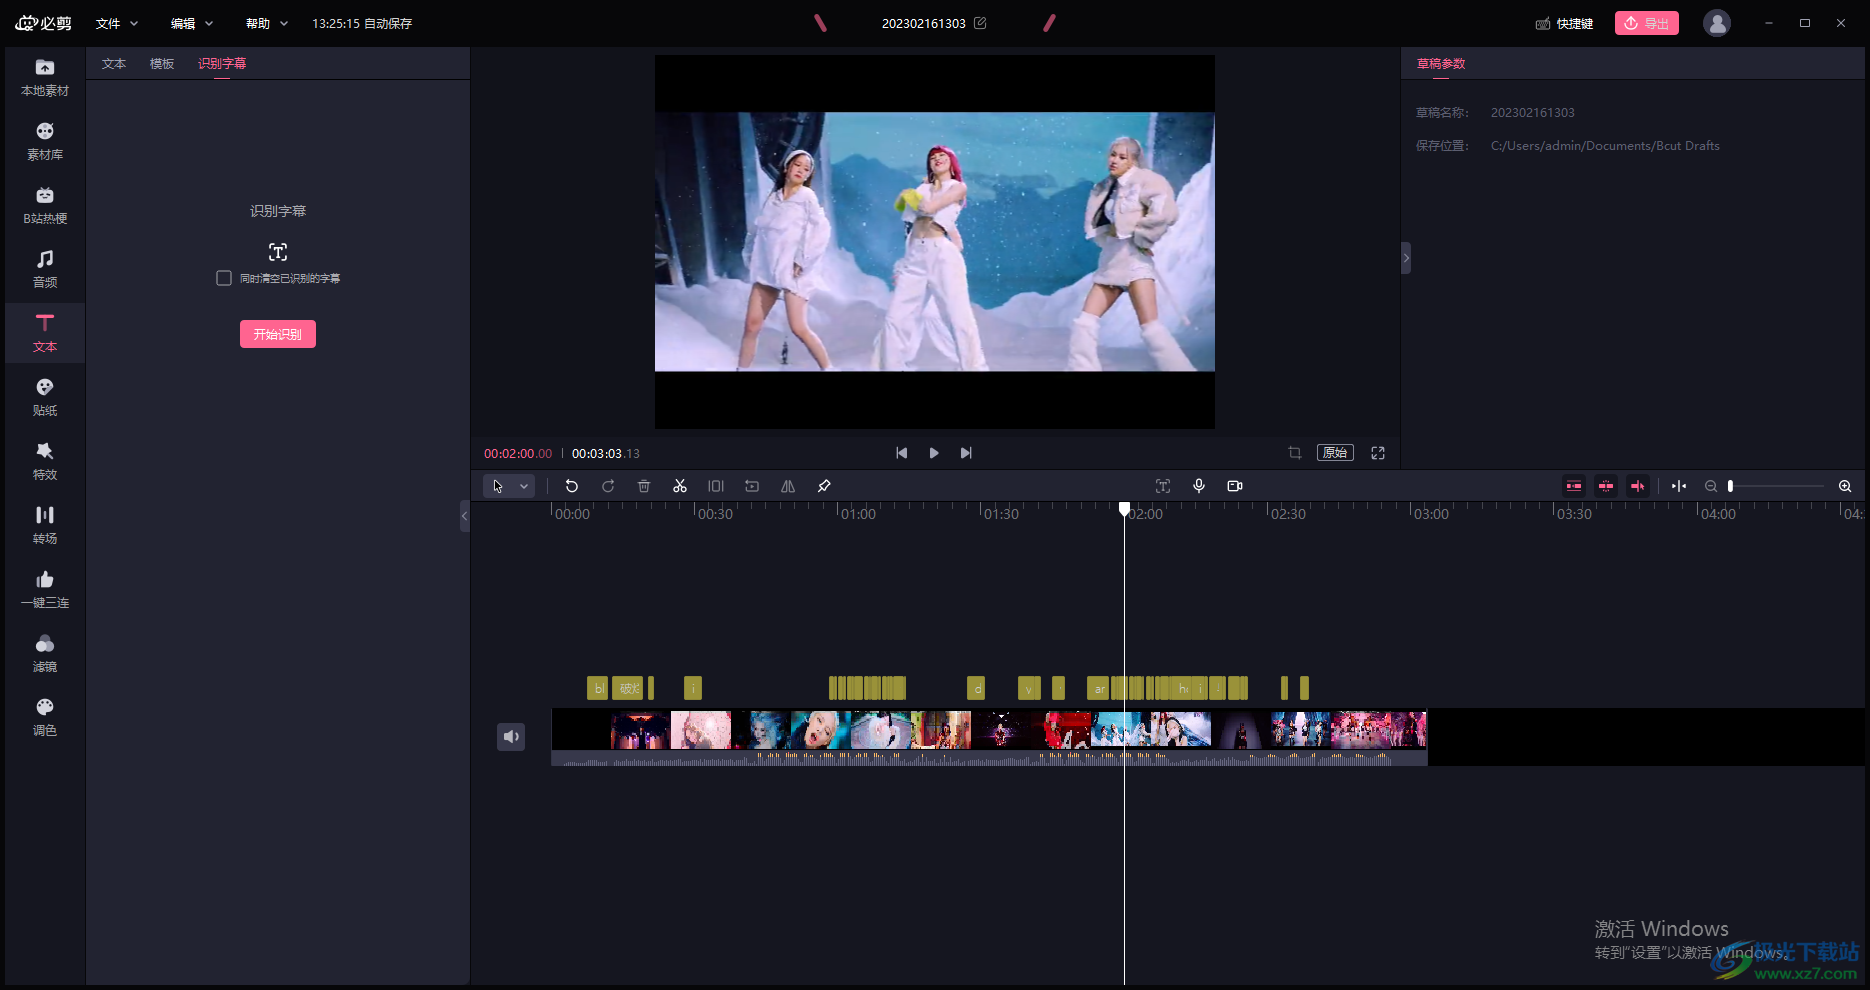Open the 编辑 menu dropdown
Image resolution: width=1870 pixels, height=990 pixels.
pos(192,23)
